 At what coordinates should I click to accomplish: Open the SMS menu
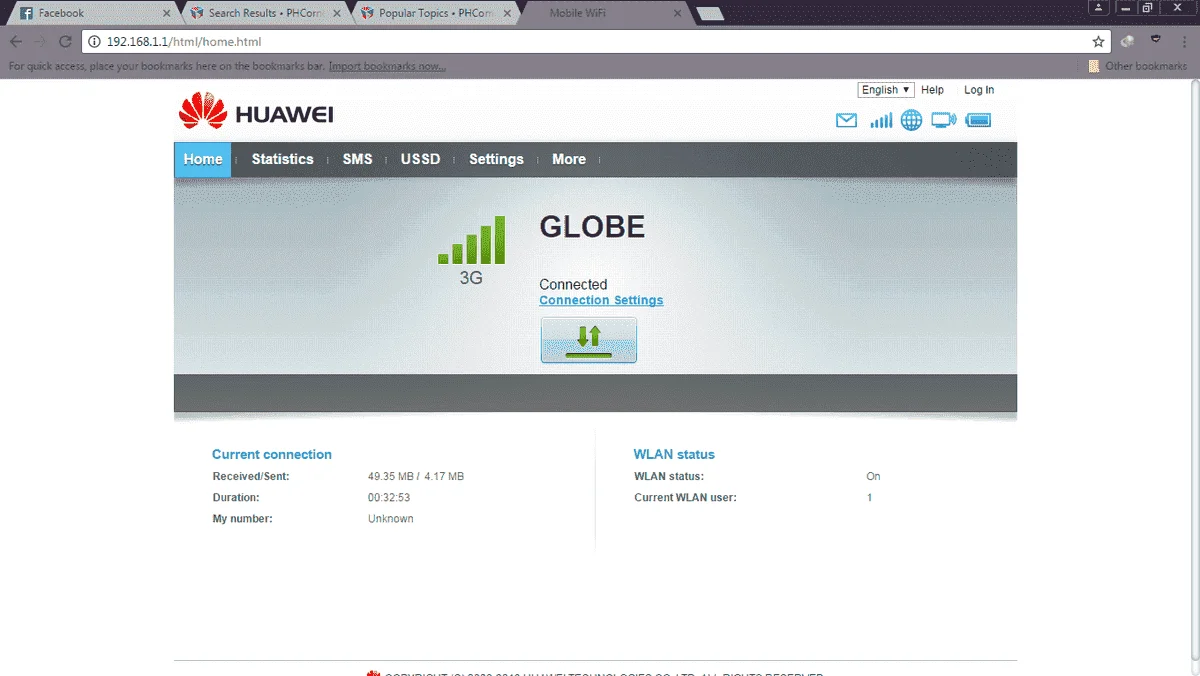coord(357,159)
